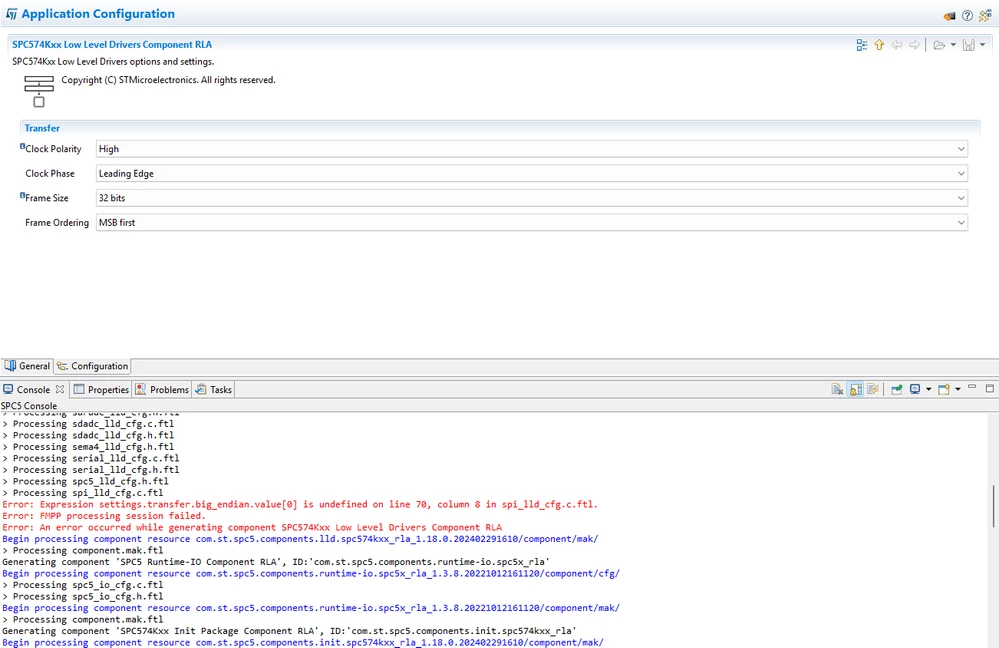Click the generate code icon at top right
This screenshot has height=648, width=999.
pyautogui.click(x=985, y=15)
